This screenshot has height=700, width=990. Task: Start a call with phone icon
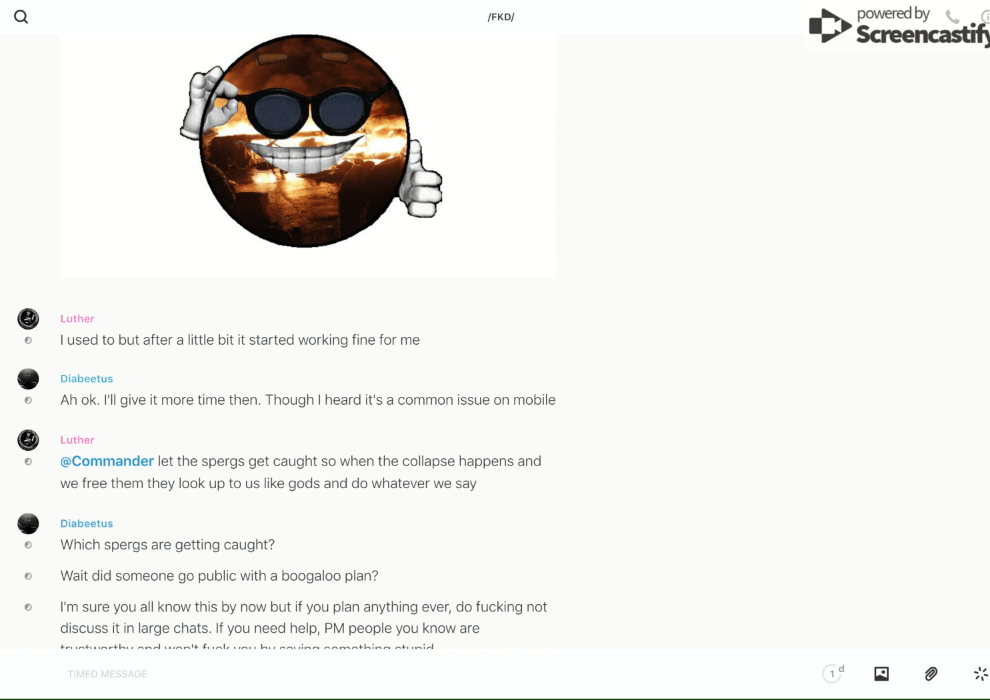(x=952, y=16)
